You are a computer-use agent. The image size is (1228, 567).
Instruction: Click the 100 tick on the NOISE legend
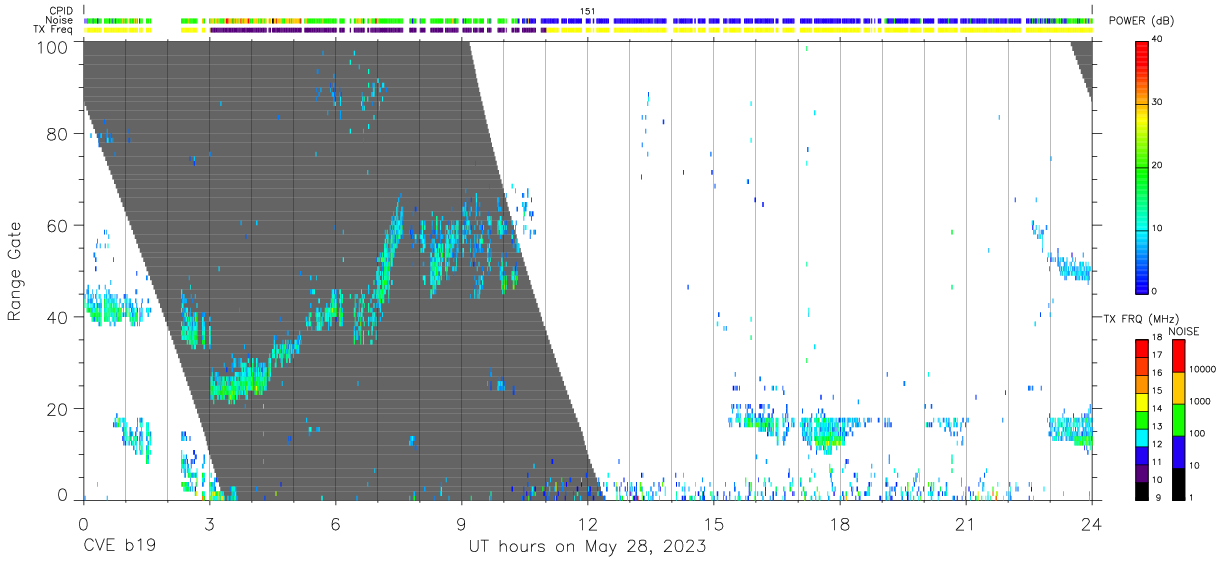coord(1199,433)
